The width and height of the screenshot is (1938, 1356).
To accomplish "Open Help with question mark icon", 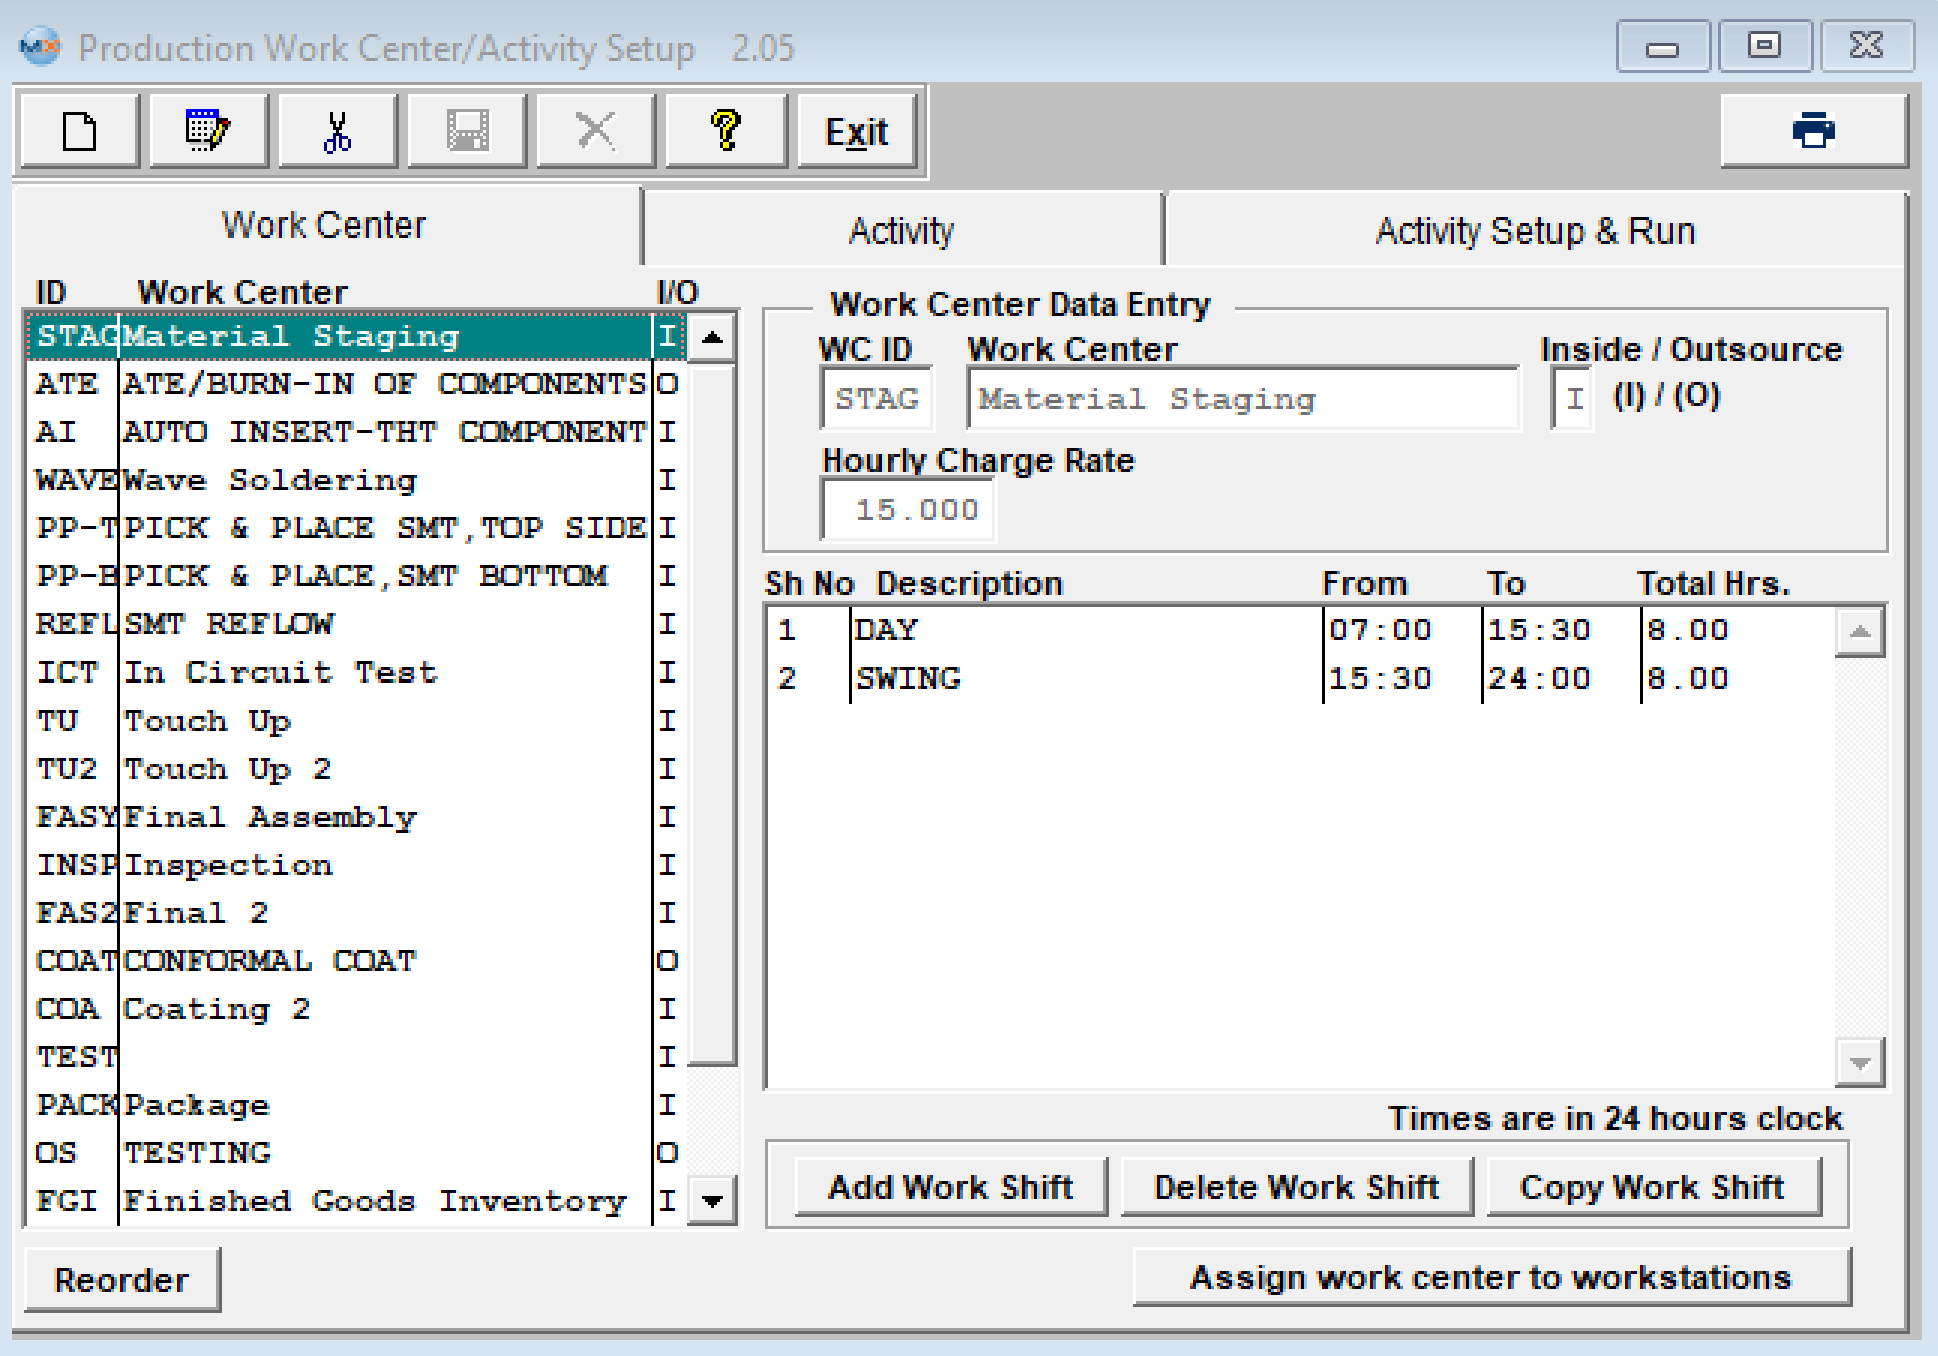I will pos(726,131).
